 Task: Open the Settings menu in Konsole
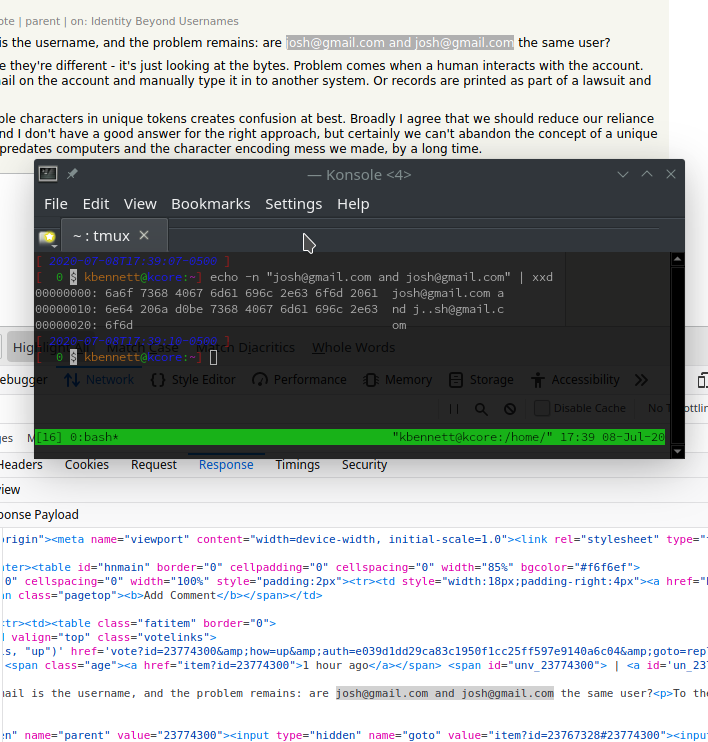(x=293, y=204)
